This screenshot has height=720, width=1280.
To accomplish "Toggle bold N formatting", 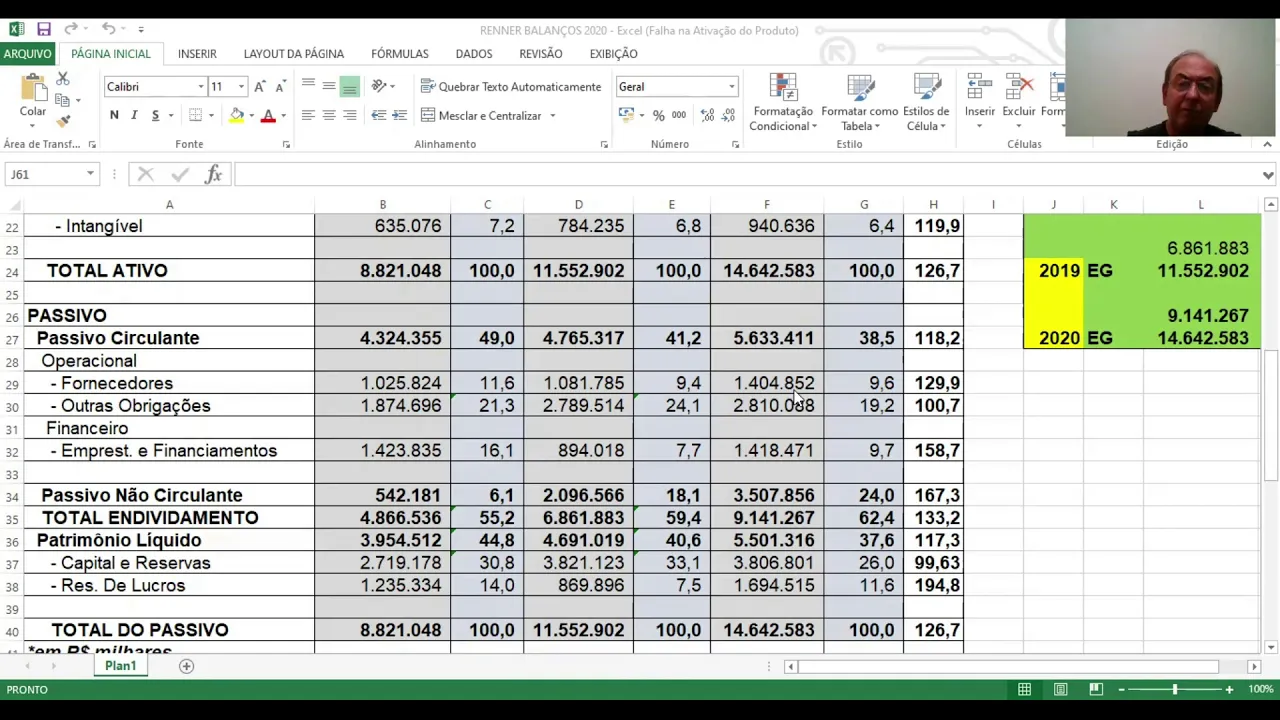I will click(x=114, y=116).
